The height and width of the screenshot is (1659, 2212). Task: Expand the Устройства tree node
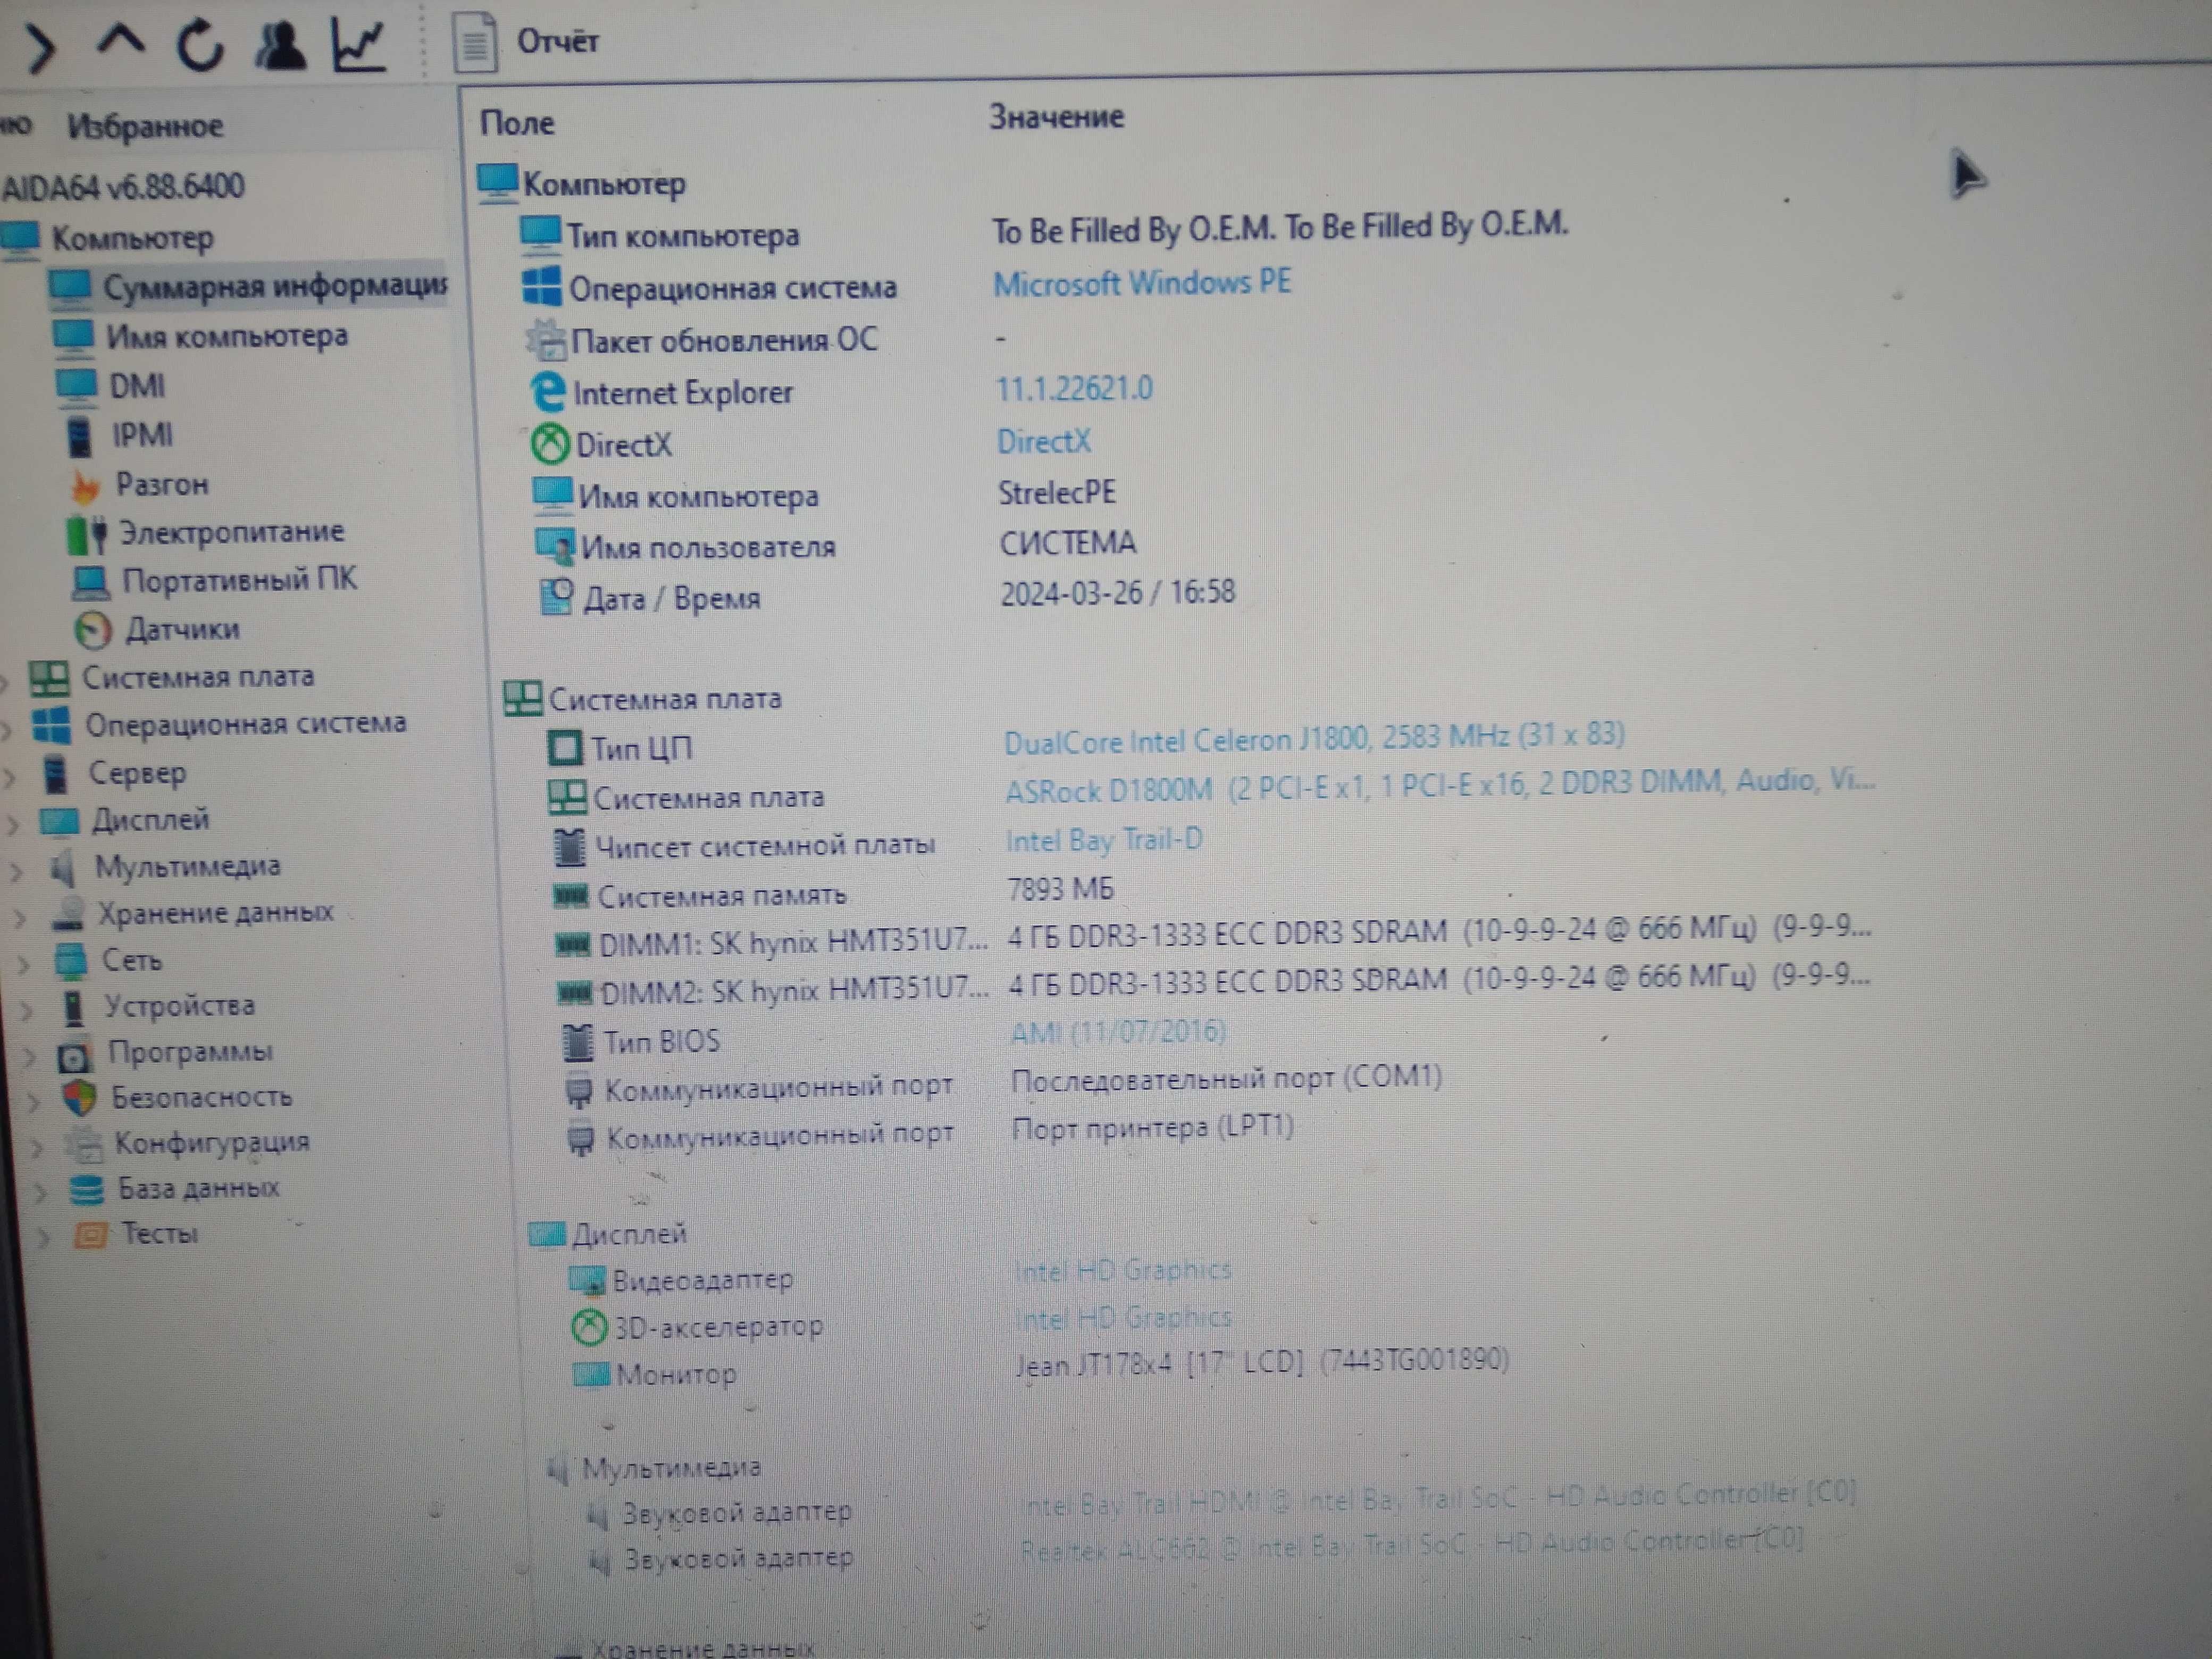27,1010
